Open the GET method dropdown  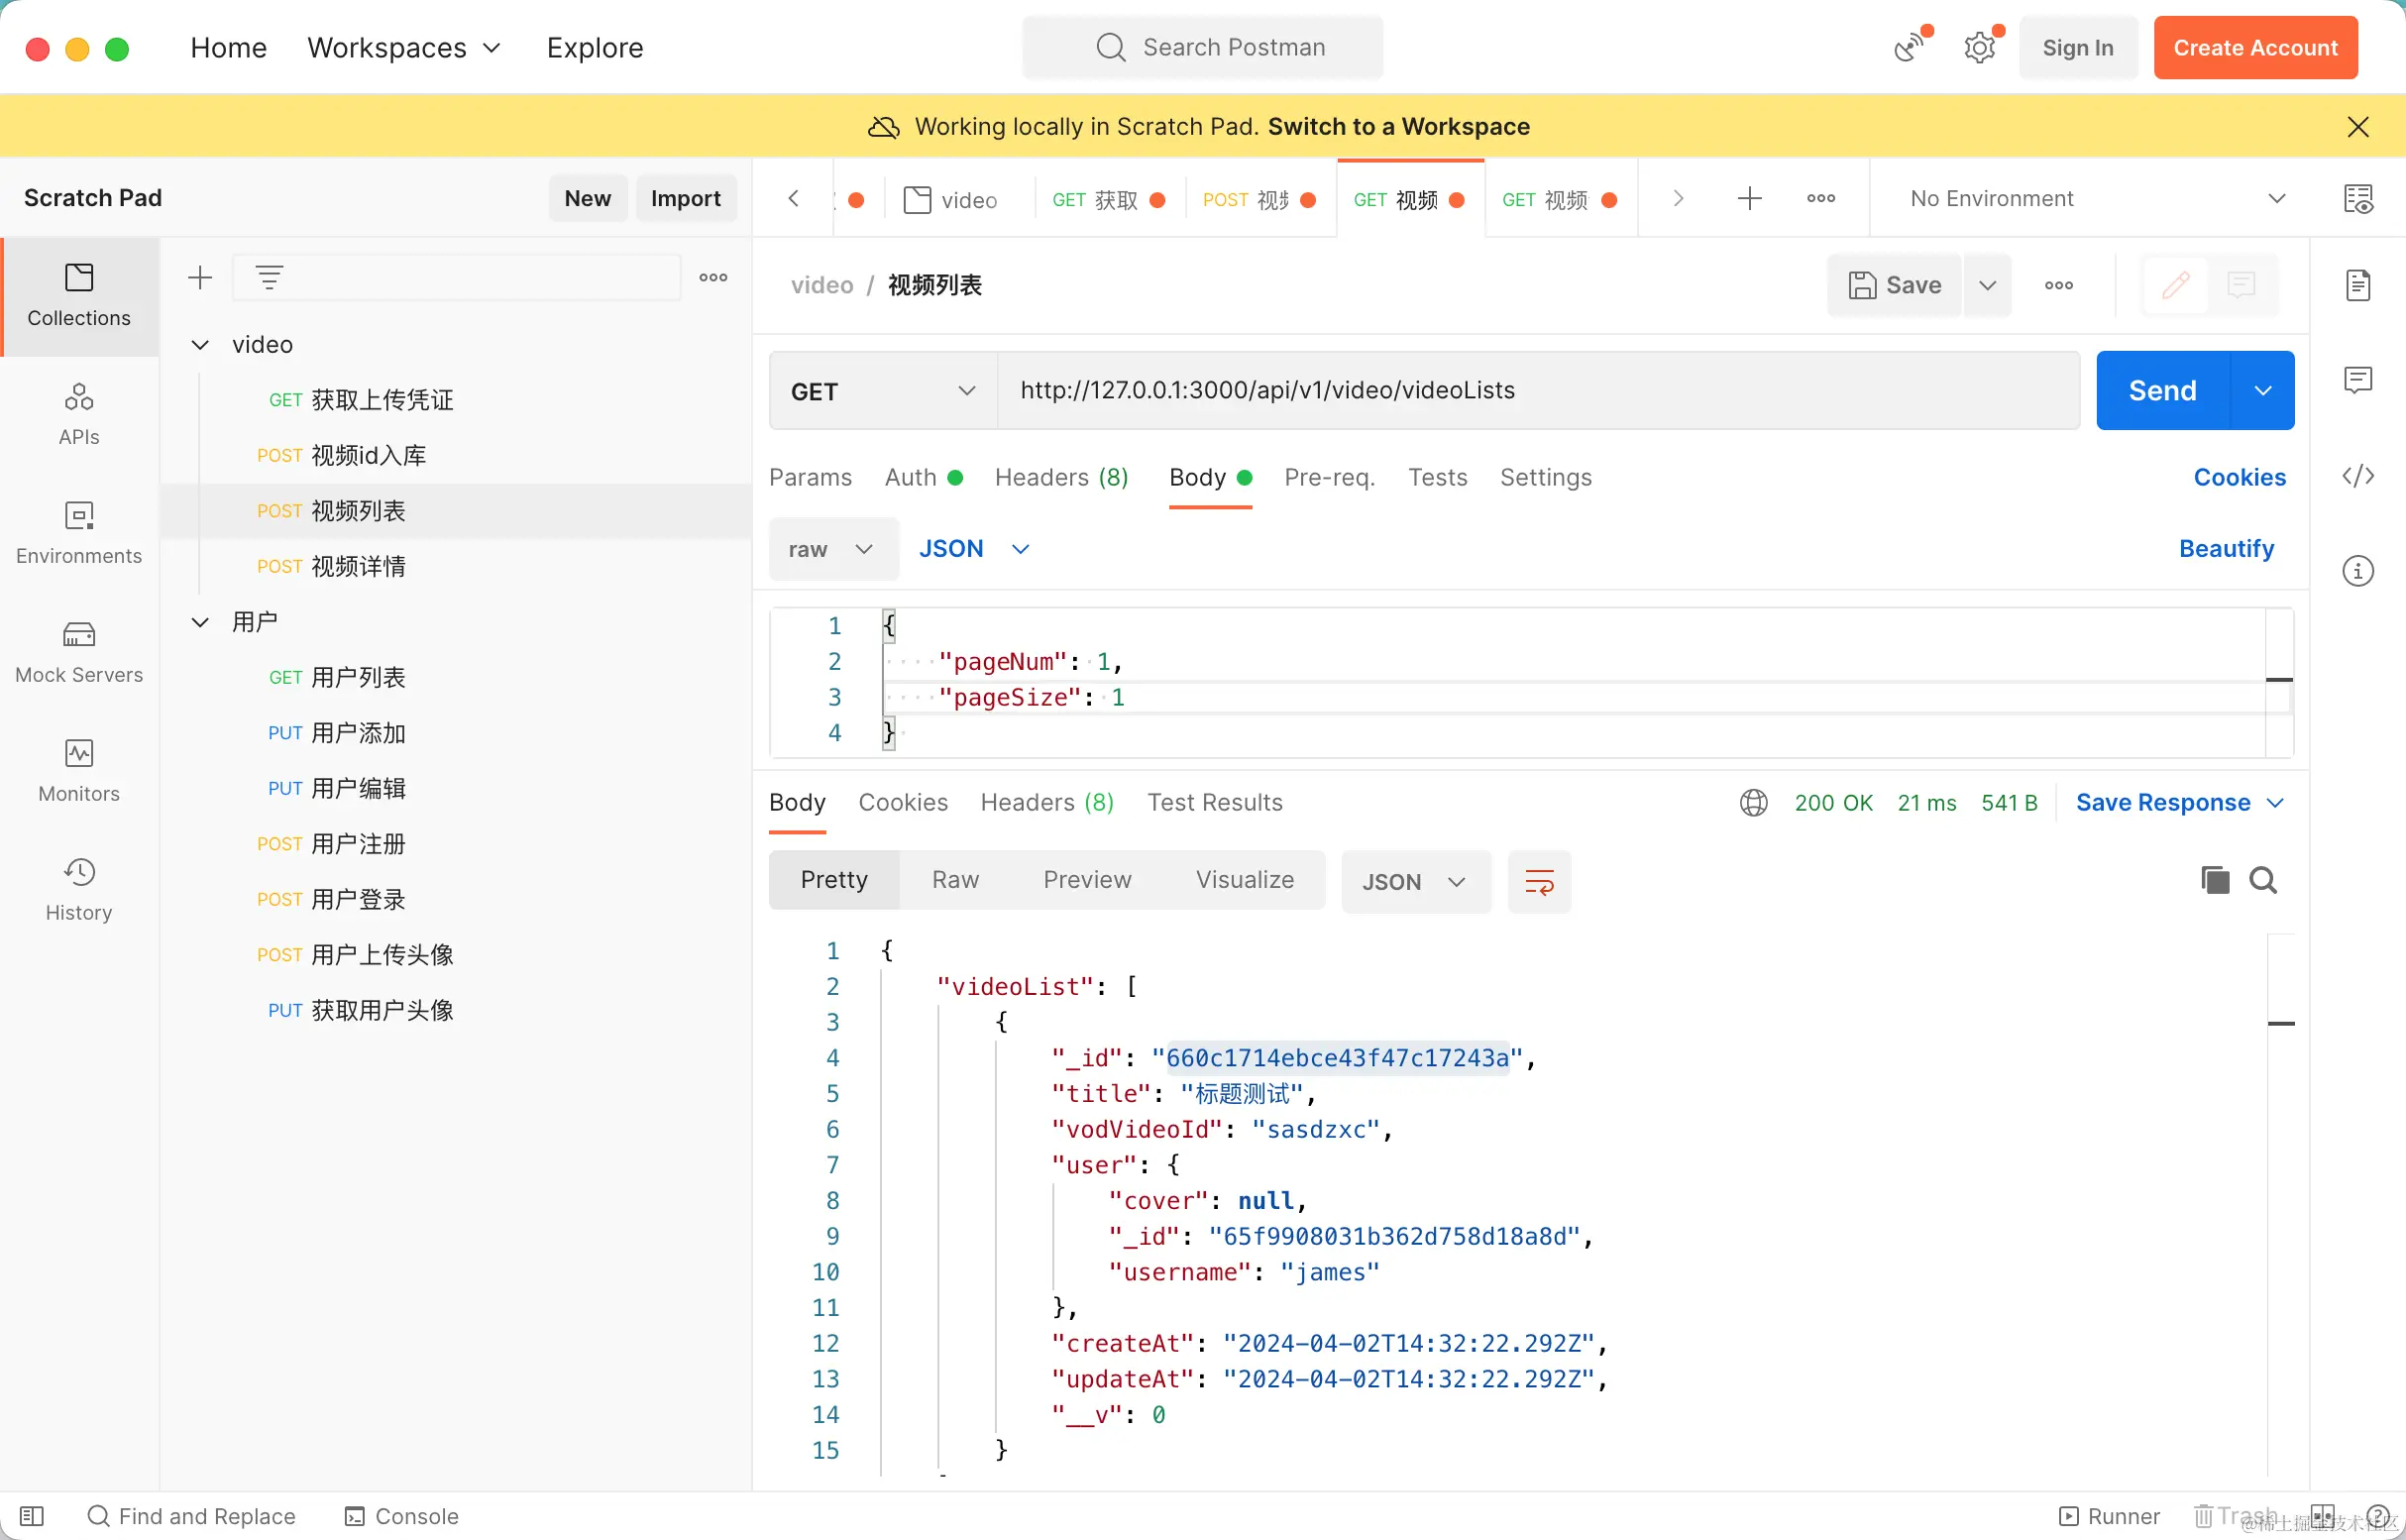click(882, 391)
